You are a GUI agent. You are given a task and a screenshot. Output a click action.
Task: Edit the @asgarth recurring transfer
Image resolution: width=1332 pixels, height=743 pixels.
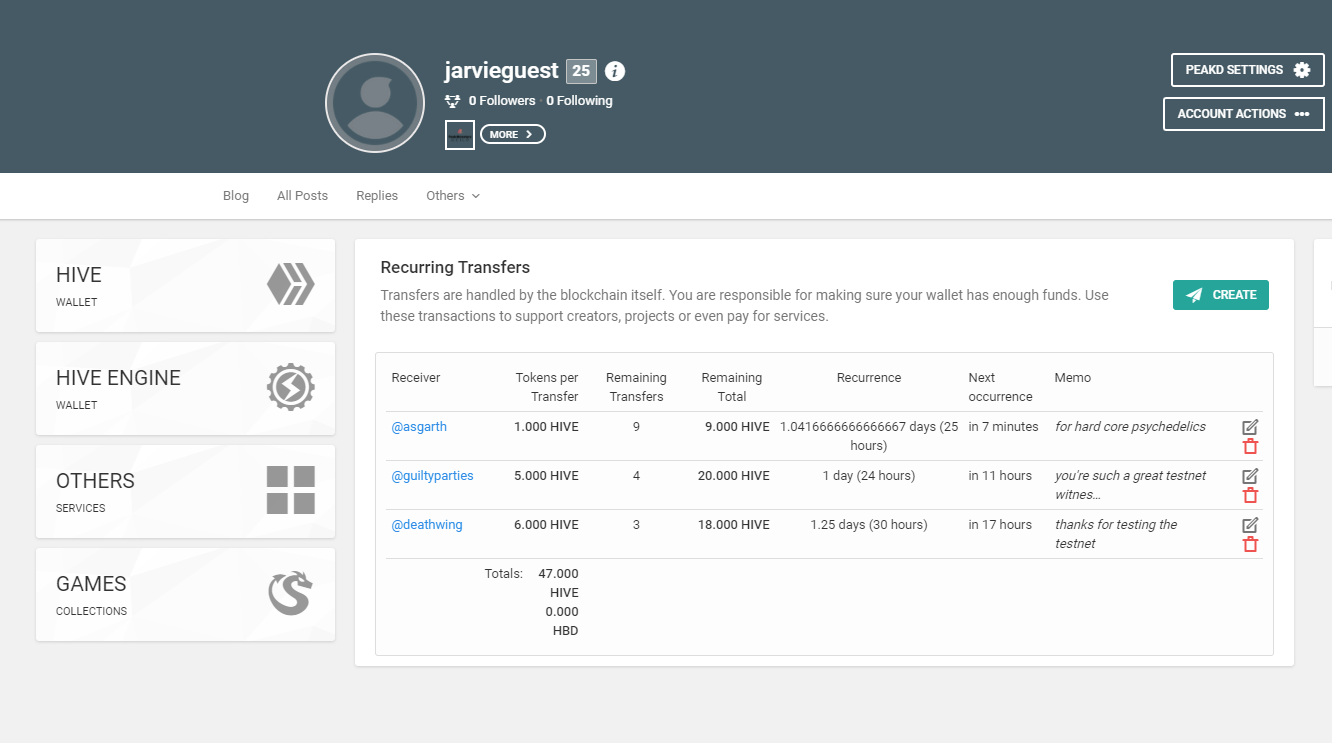coord(1250,427)
